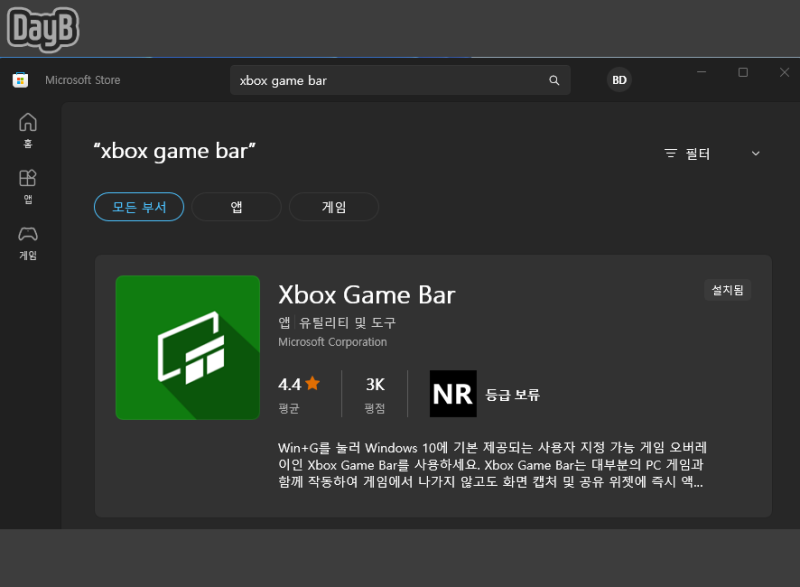Click the Xbox Game Bar title link

(367, 295)
